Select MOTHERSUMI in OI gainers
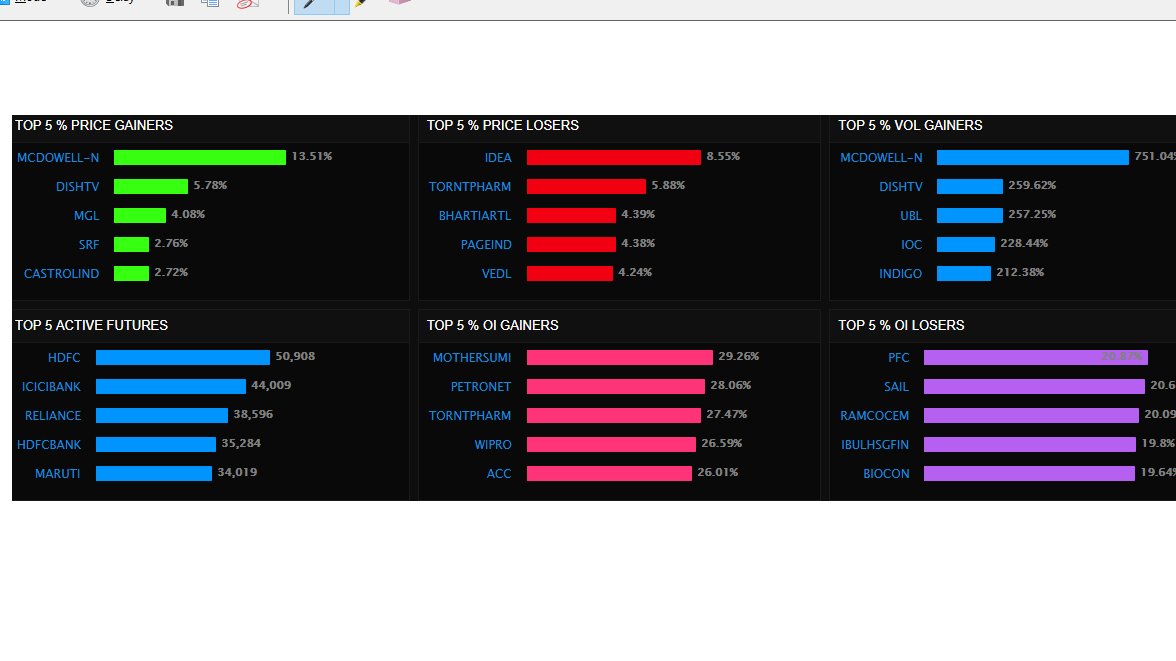The image size is (1176, 661). pos(472,358)
